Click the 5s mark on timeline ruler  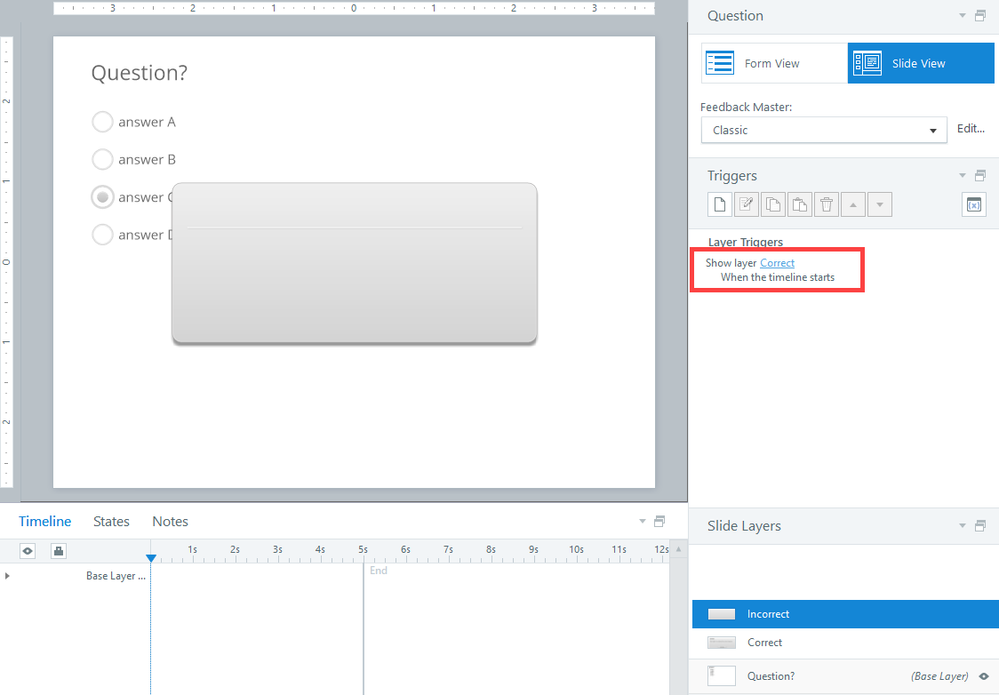tap(363, 550)
